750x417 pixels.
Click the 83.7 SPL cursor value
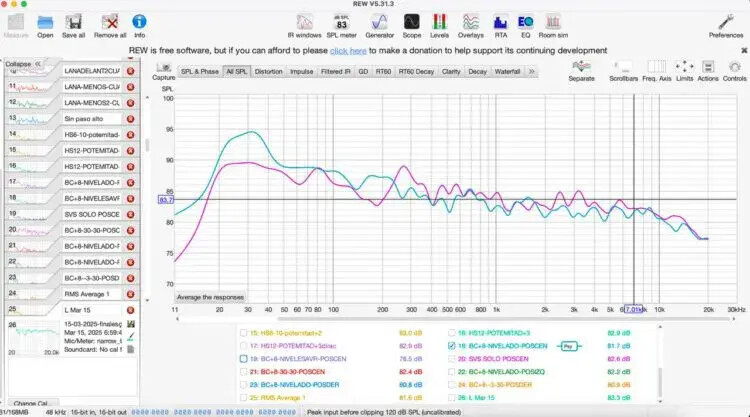pyautogui.click(x=165, y=199)
